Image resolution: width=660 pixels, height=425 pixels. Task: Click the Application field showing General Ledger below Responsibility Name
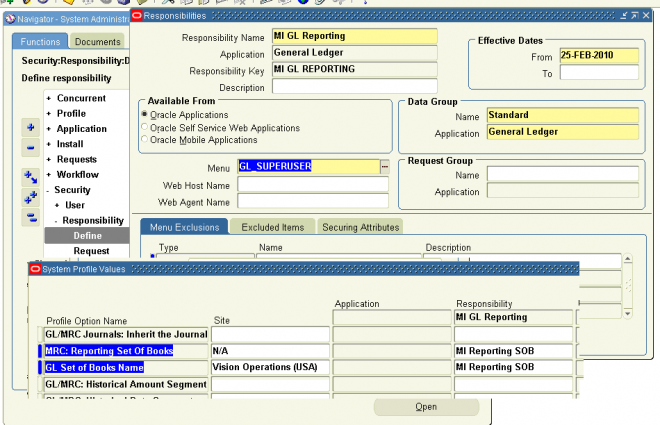[355, 53]
